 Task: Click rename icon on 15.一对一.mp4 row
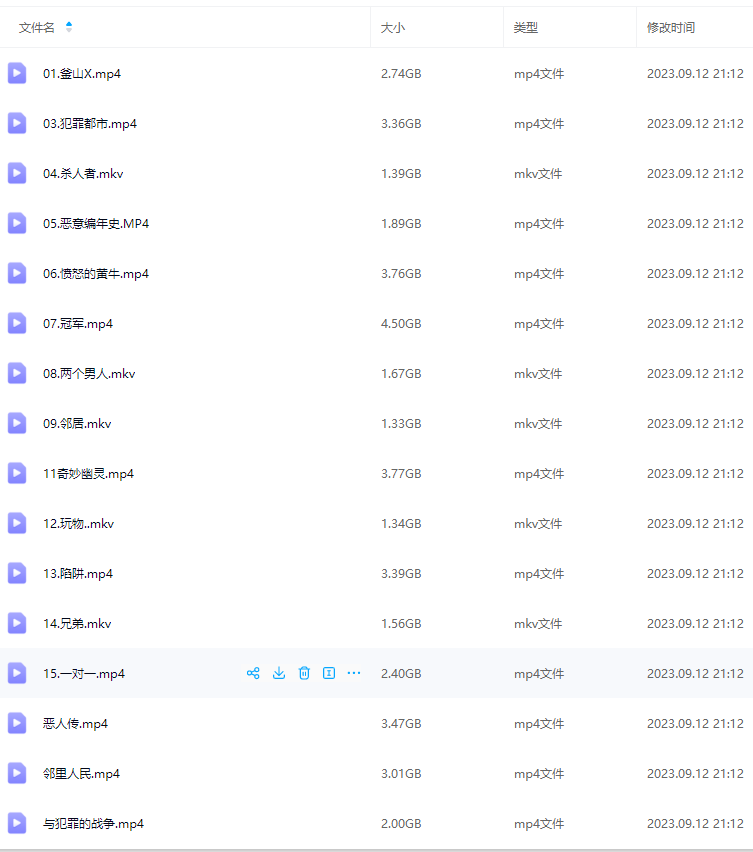pos(329,673)
